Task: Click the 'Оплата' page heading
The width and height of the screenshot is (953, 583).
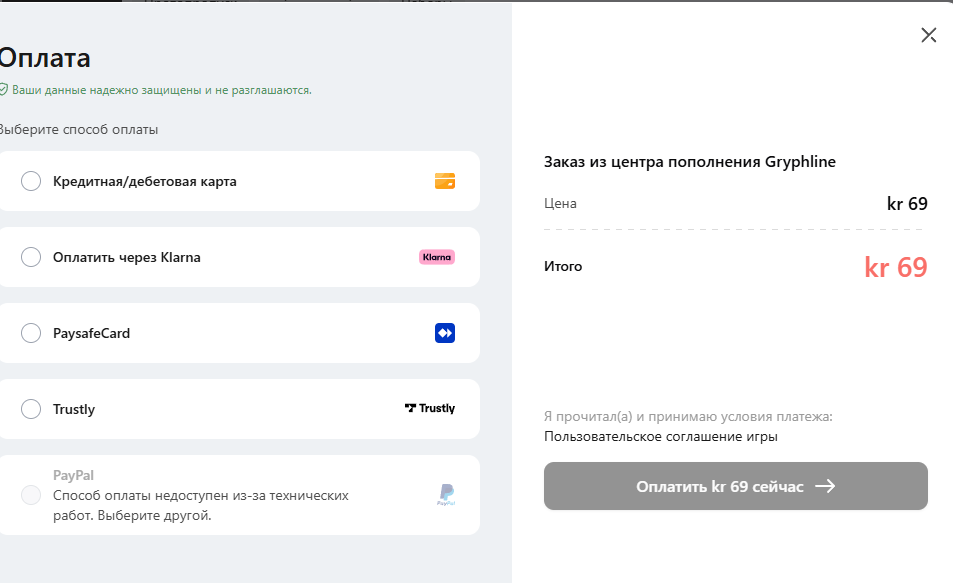Action: click(44, 57)
